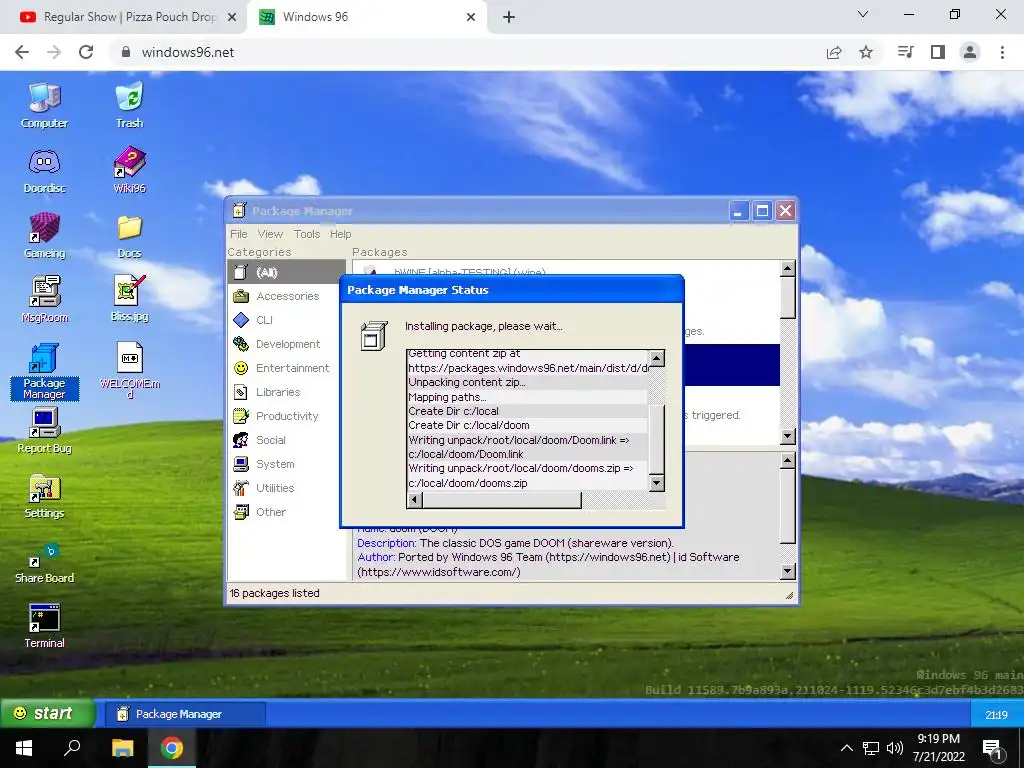Launch the Doordisc desktop icon
Image resolution: width=1024 pixels, height=768 pixels.
(x=44, y=171)
